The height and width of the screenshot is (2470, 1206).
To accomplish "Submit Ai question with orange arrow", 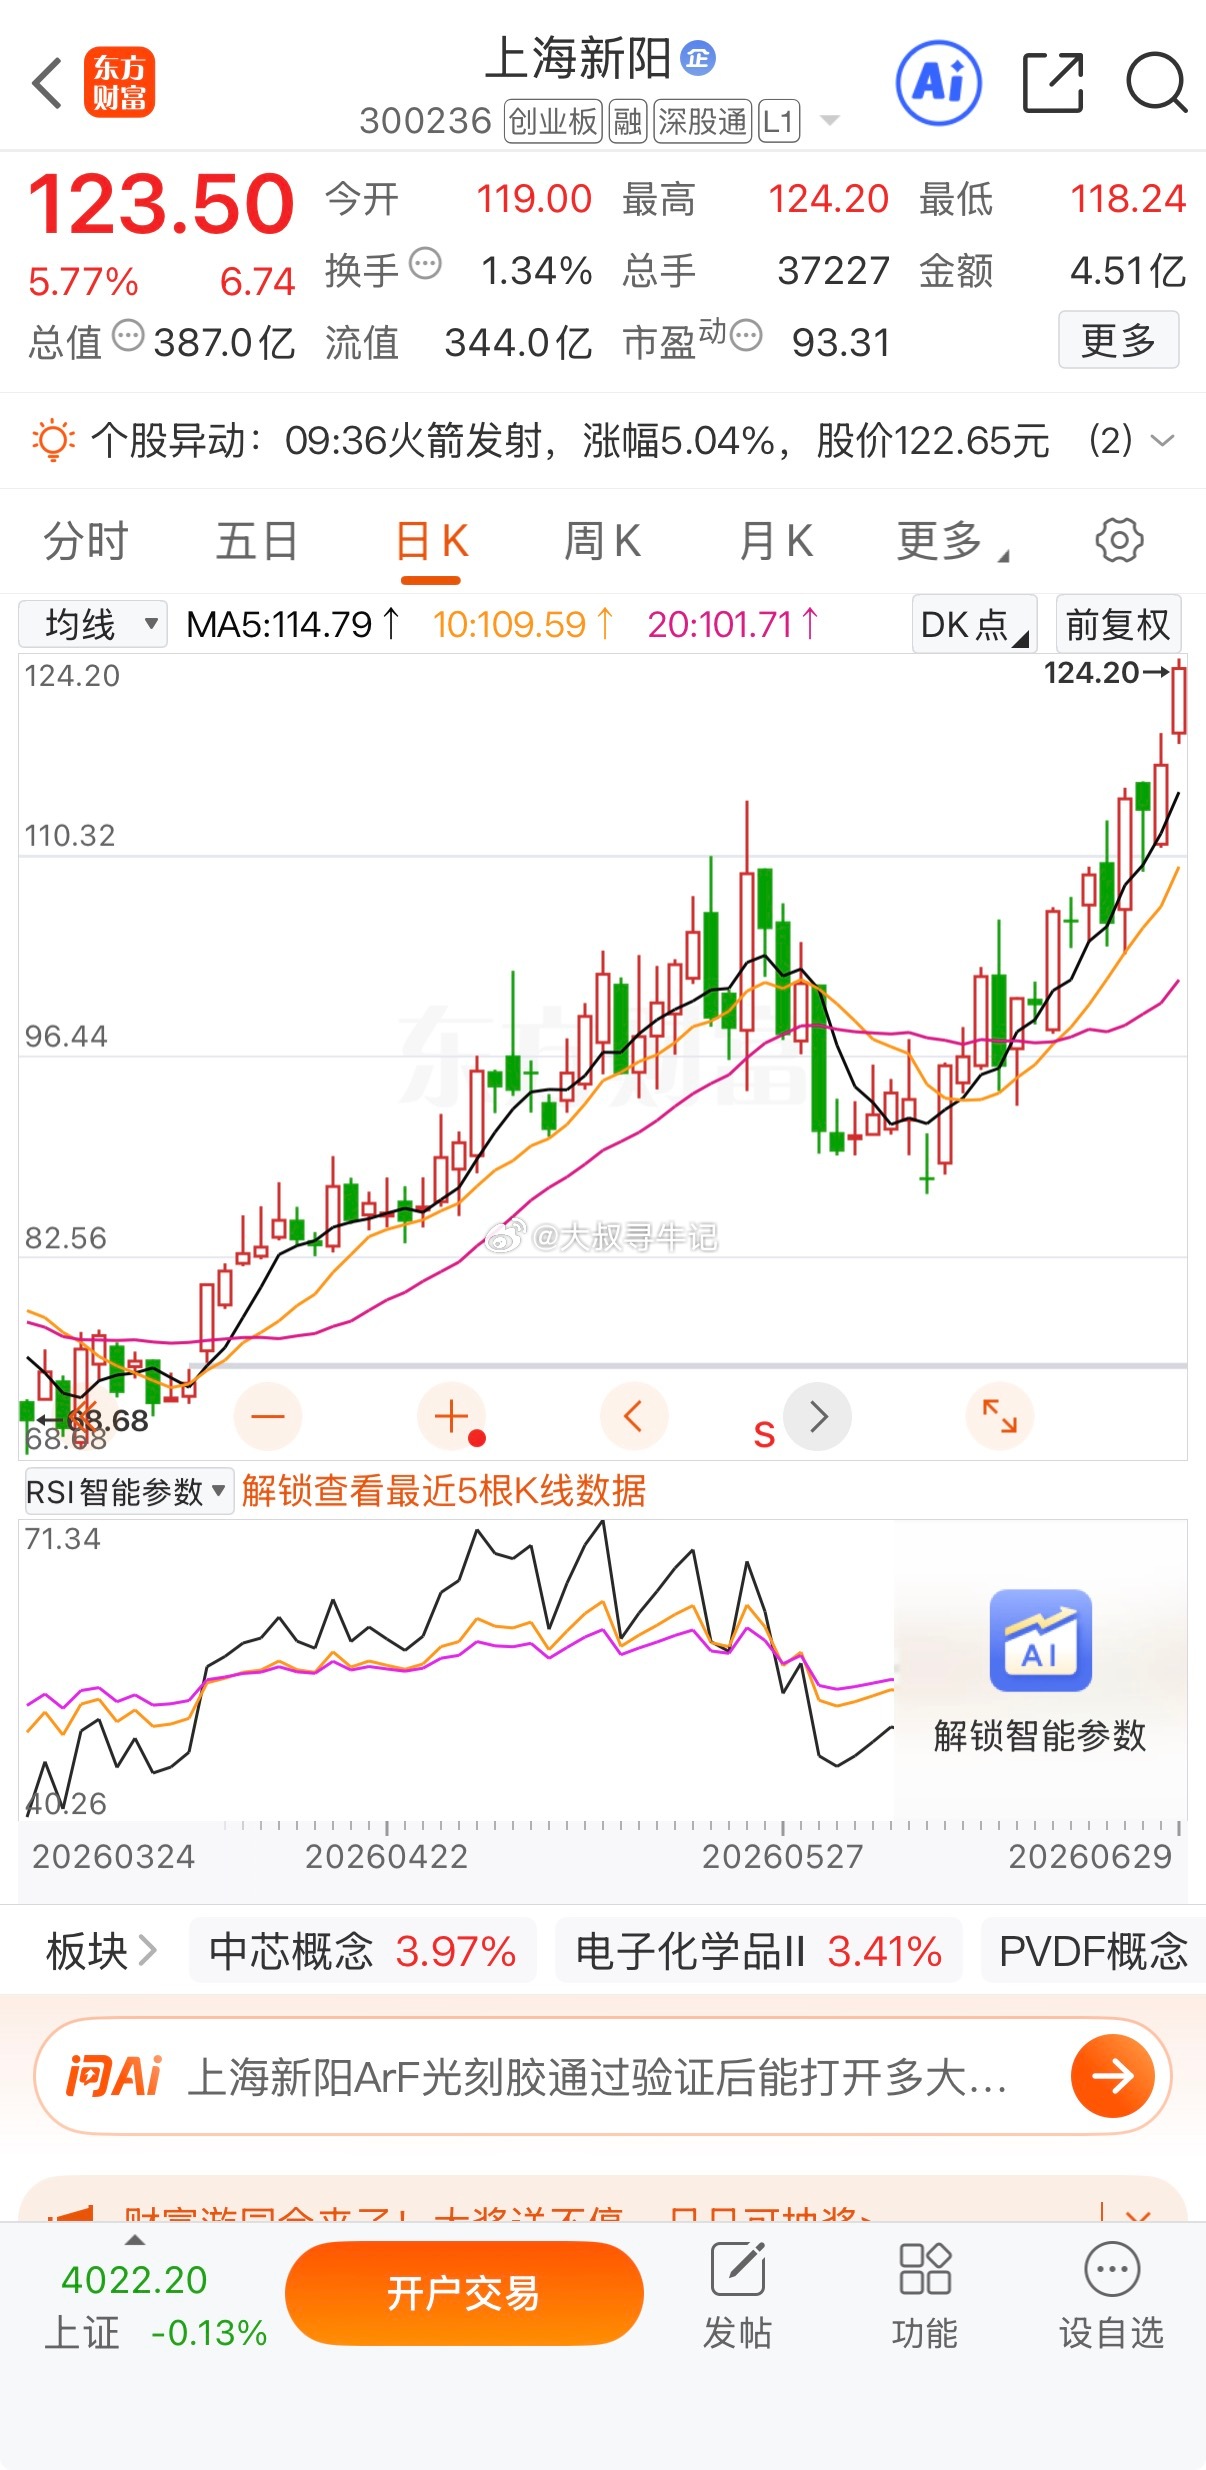I will click(1113, 2076).
